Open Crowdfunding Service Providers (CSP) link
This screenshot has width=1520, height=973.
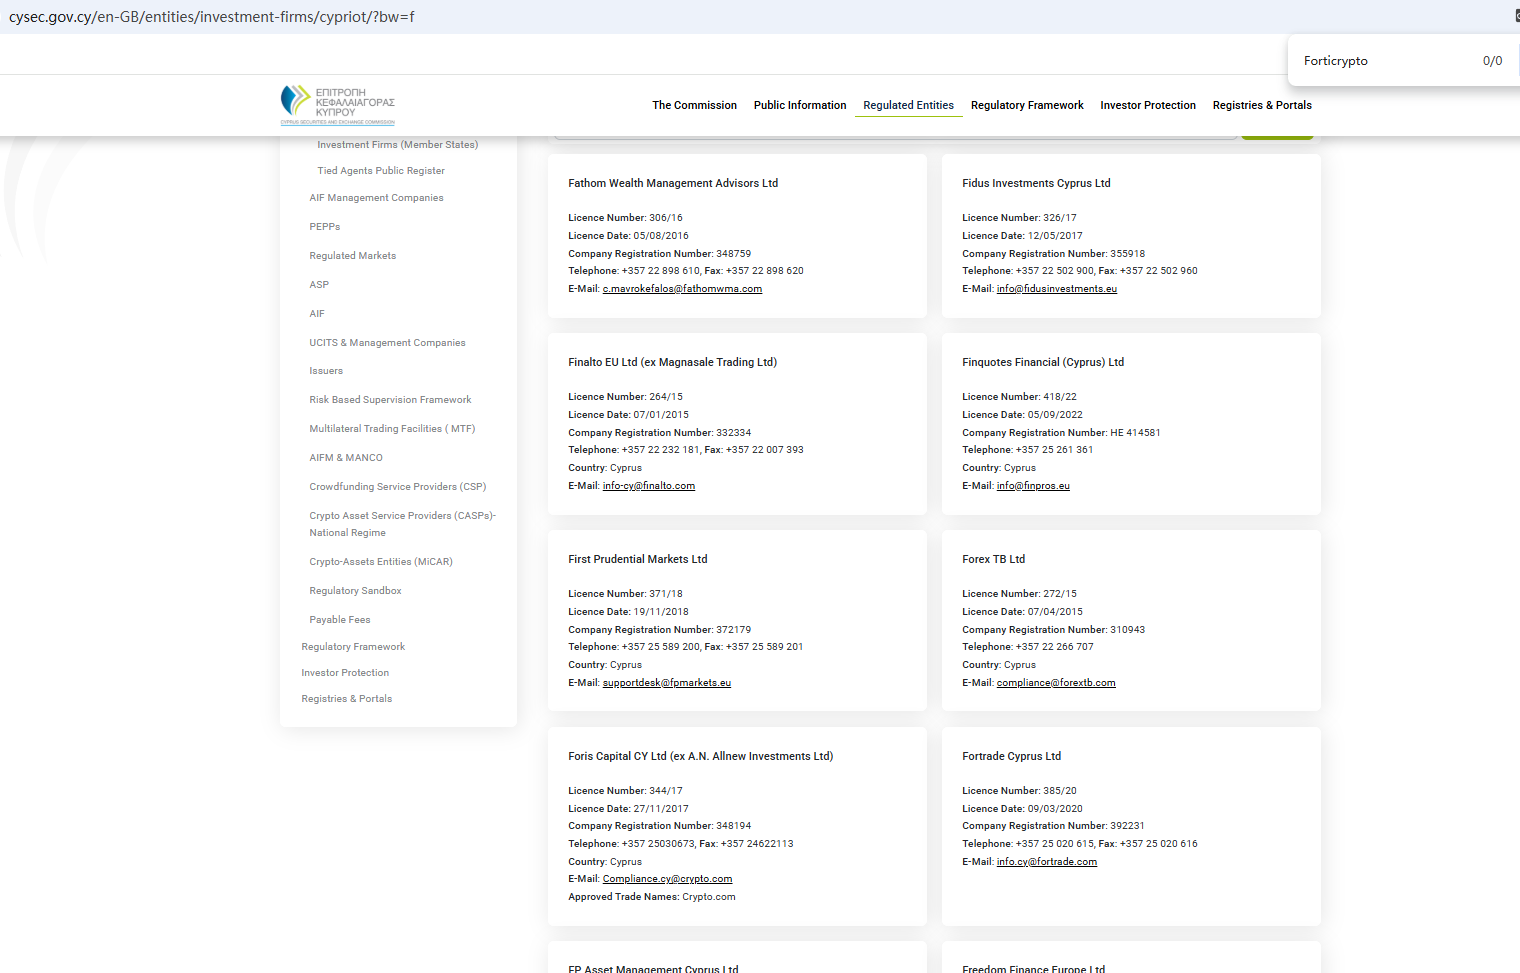coord(397,487)
